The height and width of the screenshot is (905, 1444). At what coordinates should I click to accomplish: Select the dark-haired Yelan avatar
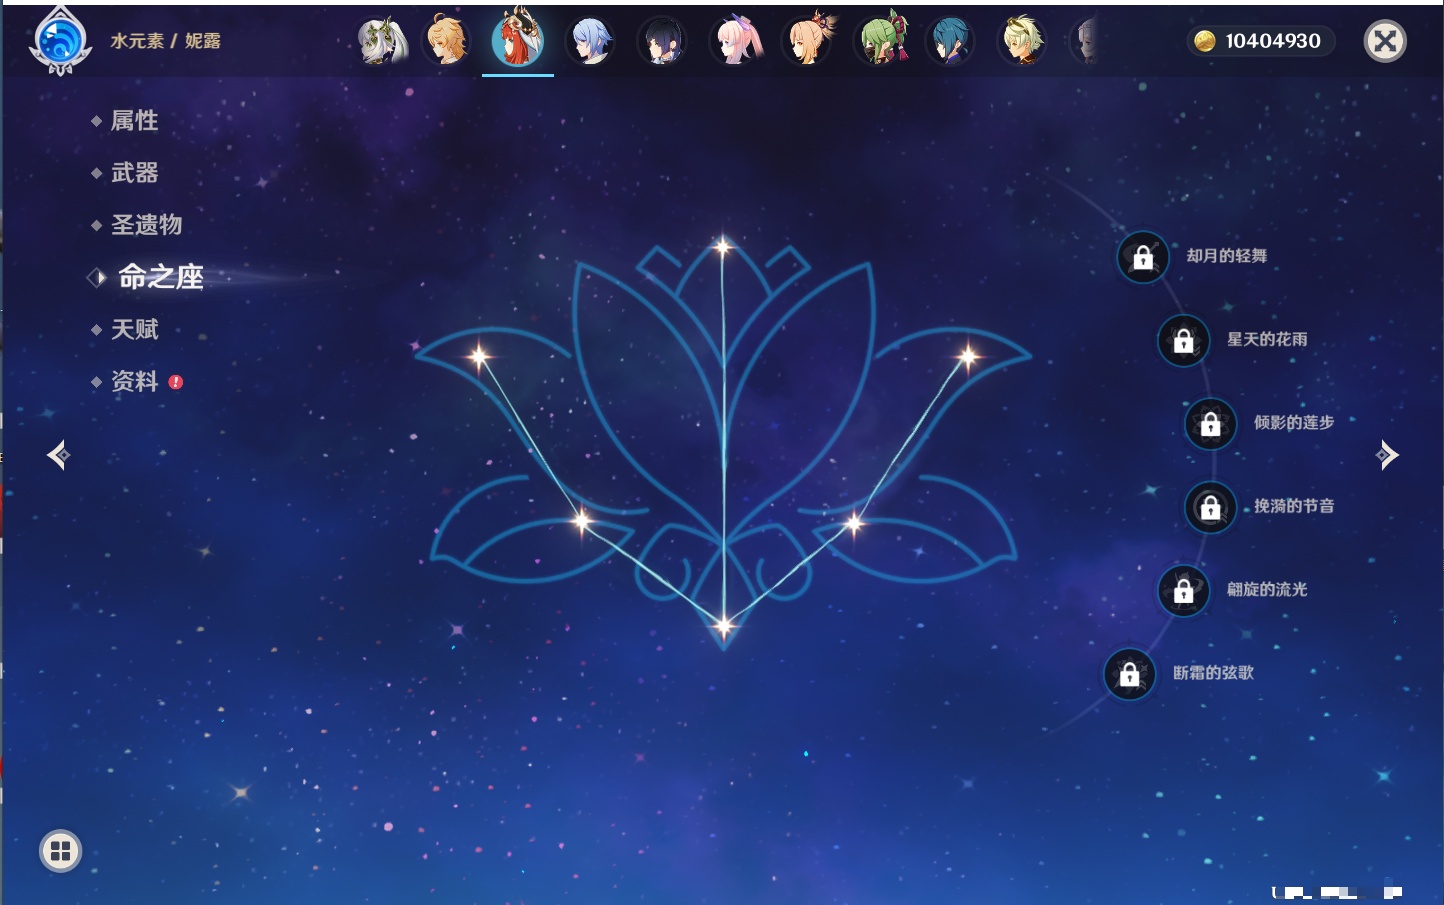pyautogui.click(x=662, y=42)
